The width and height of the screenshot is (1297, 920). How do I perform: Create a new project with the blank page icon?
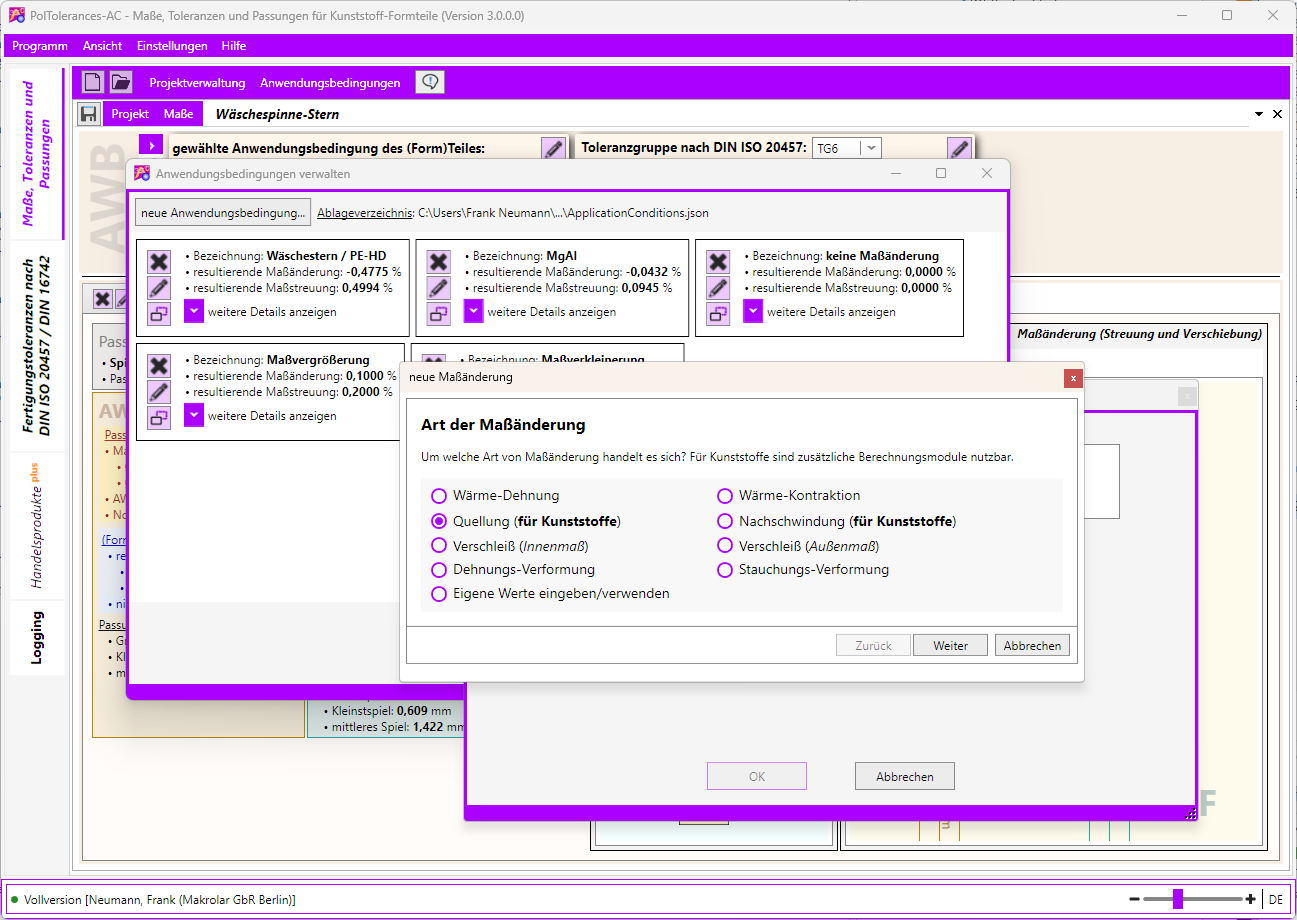tap(92, 82)
